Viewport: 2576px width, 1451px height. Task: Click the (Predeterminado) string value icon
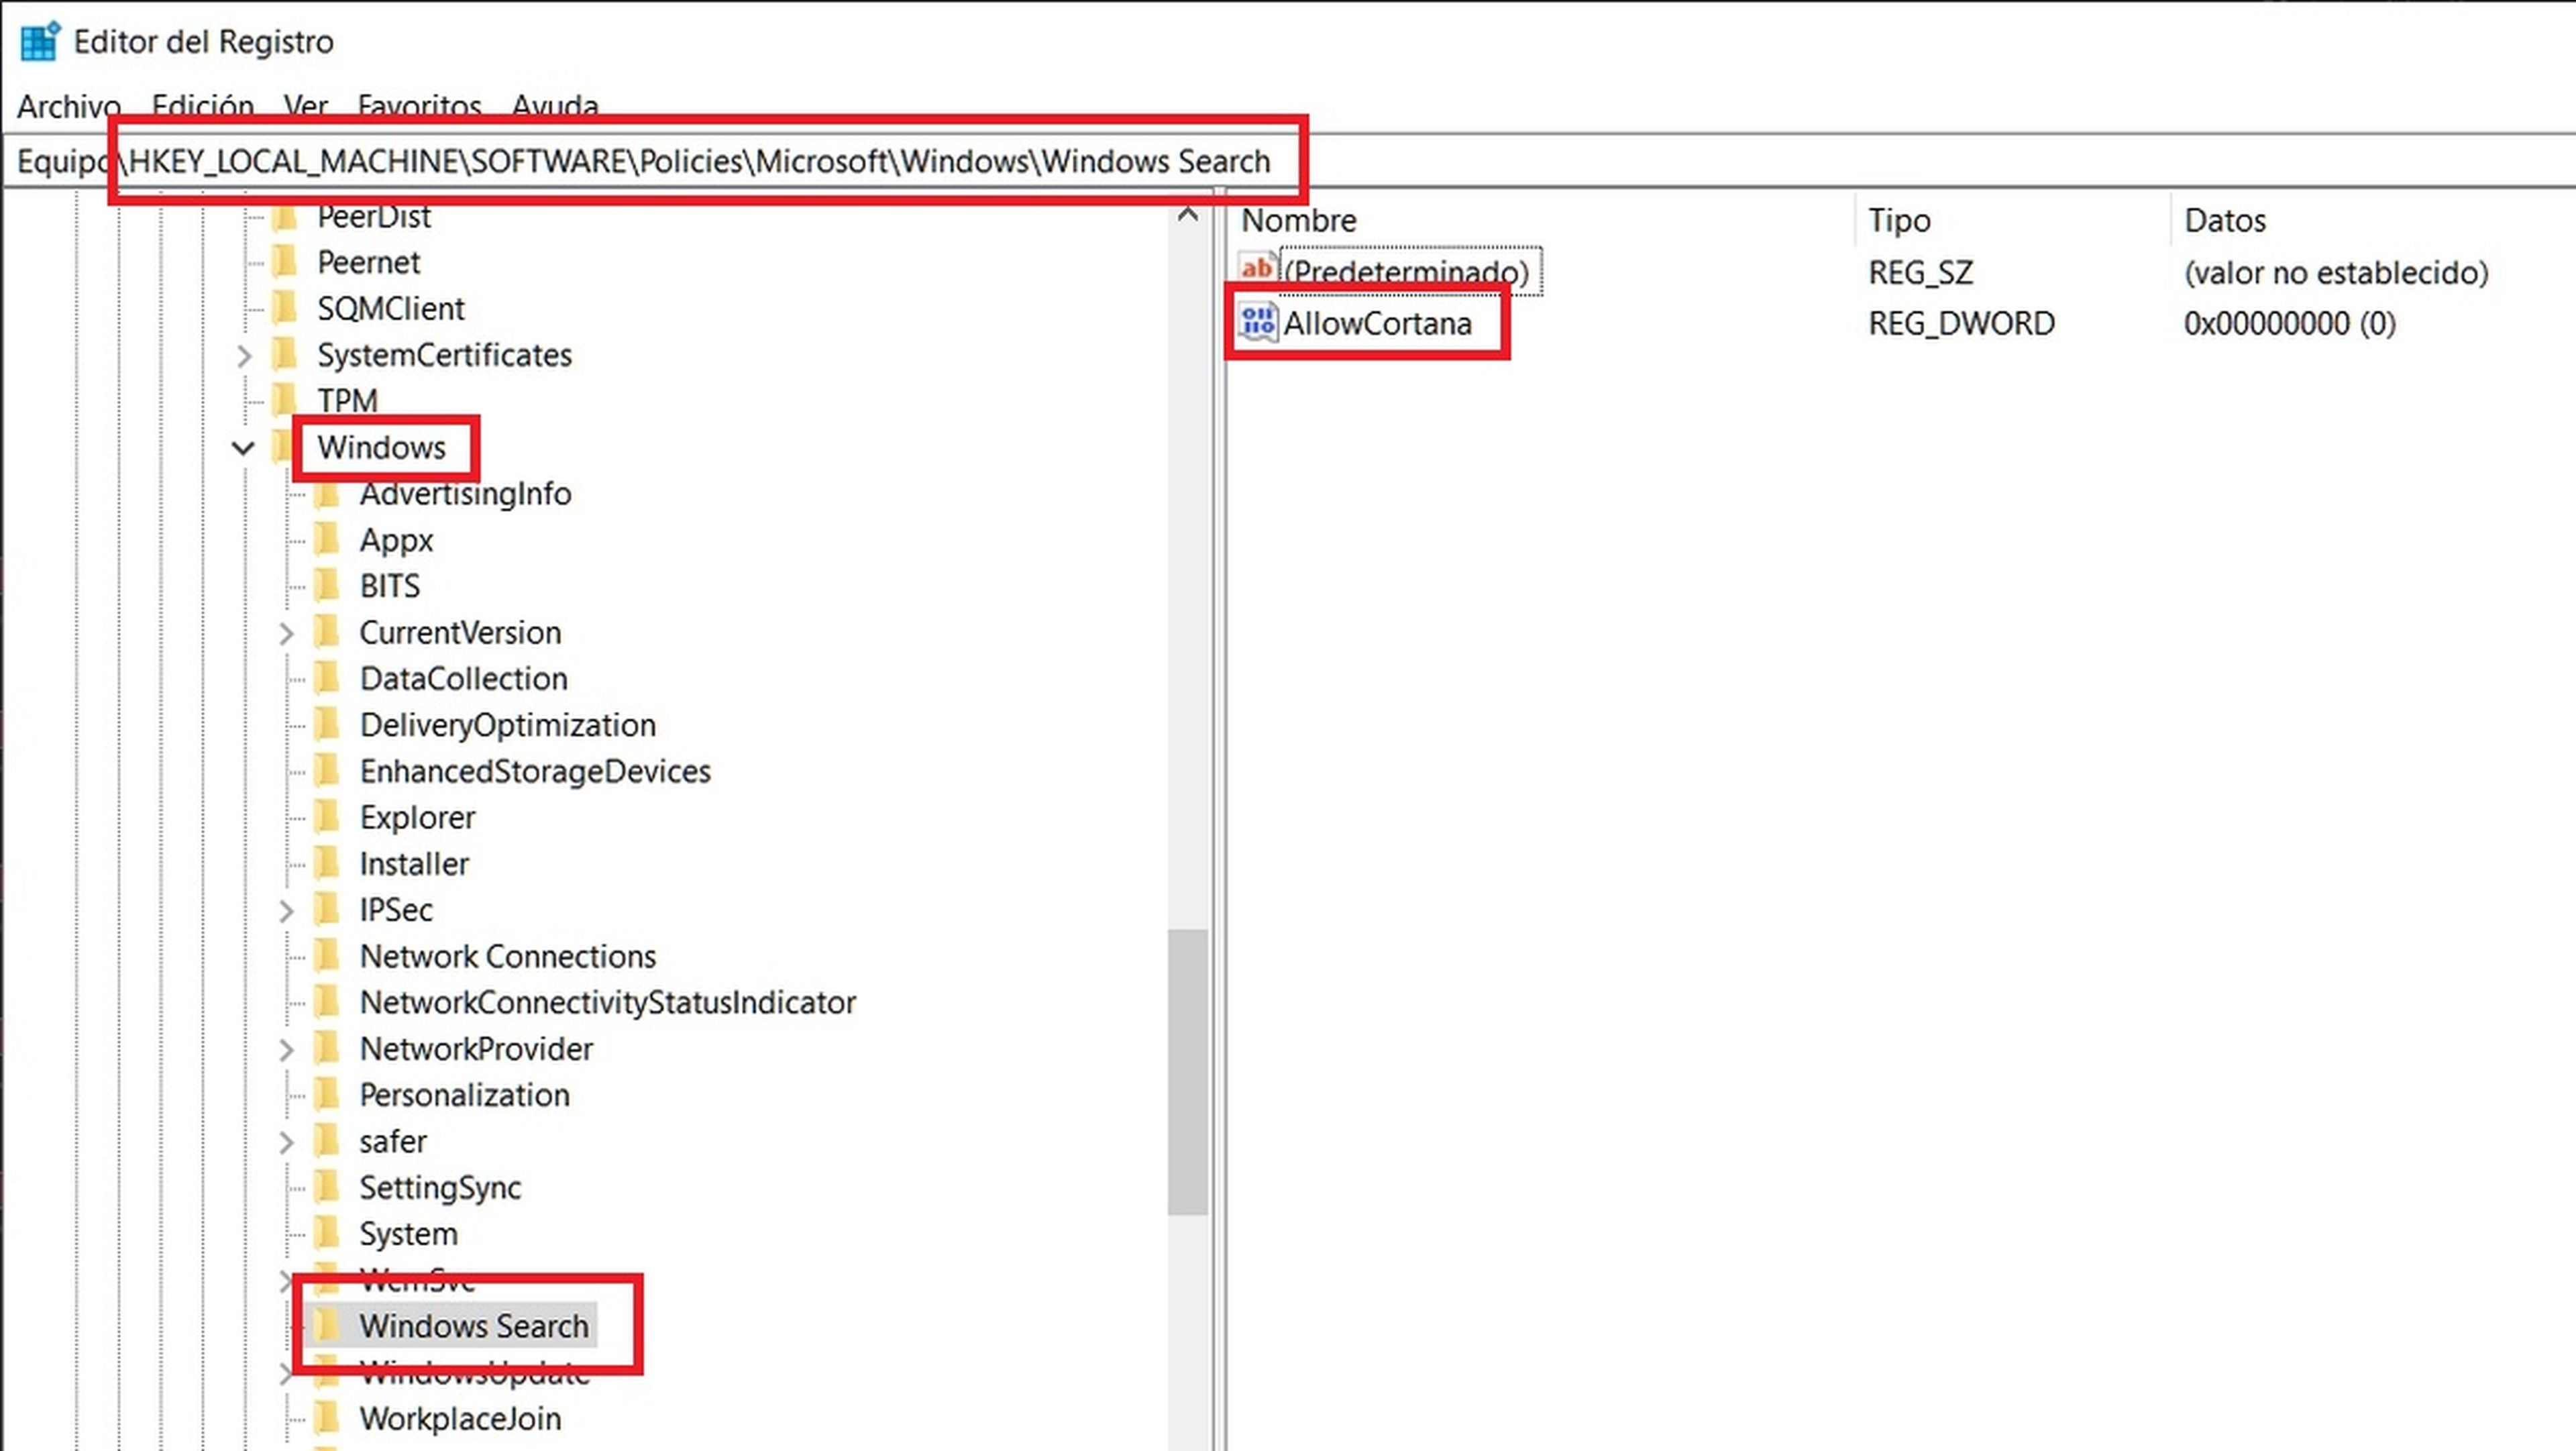(1257, 270)
